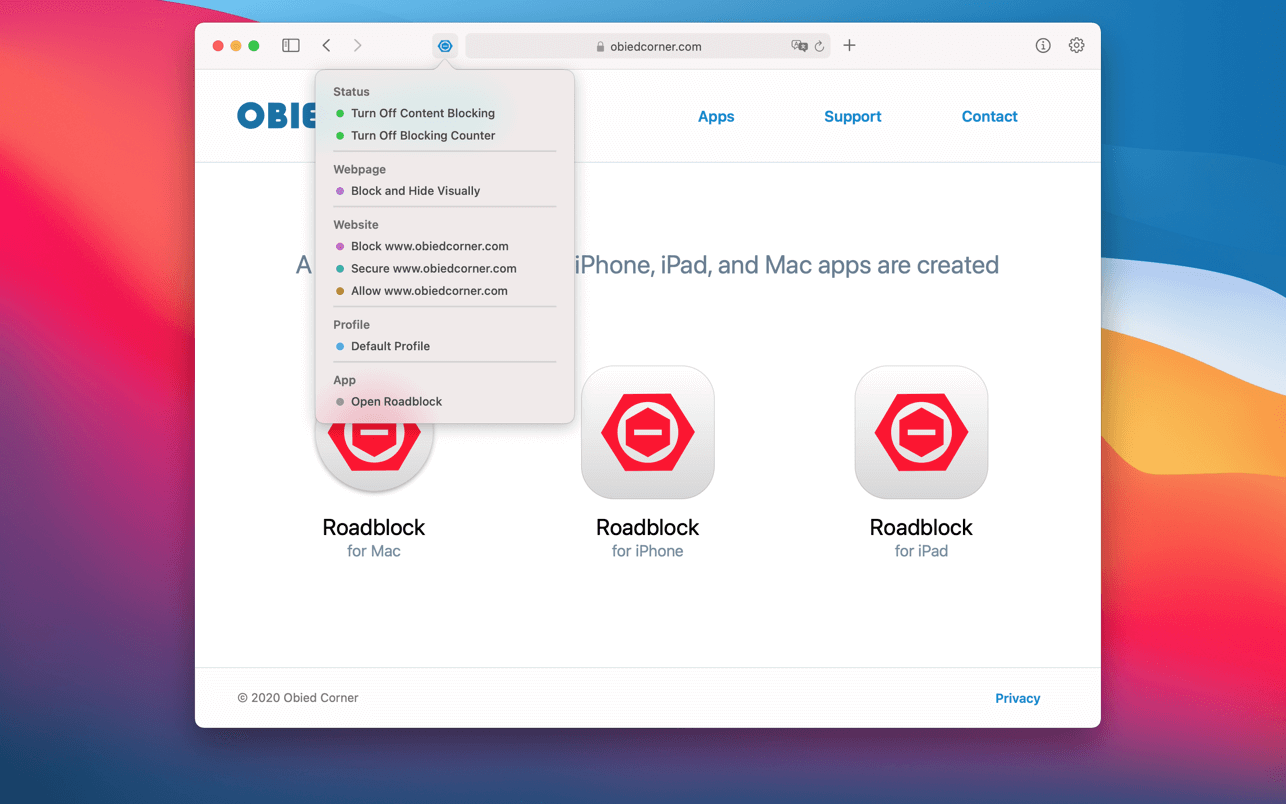Image resolution: width=1286 pixels, height=804 pixels.
Task: Zoom the Safari window with green button
Action: 254,46
